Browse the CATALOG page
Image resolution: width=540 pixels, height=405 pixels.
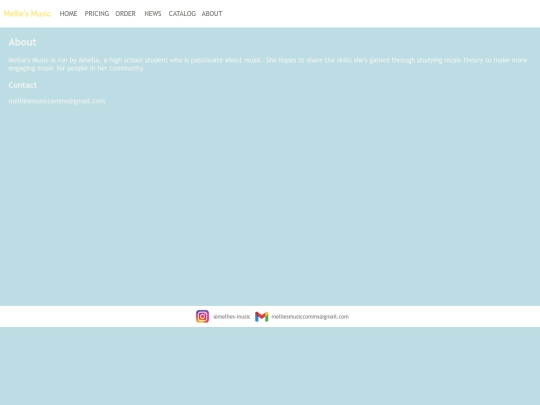(182, 13)
